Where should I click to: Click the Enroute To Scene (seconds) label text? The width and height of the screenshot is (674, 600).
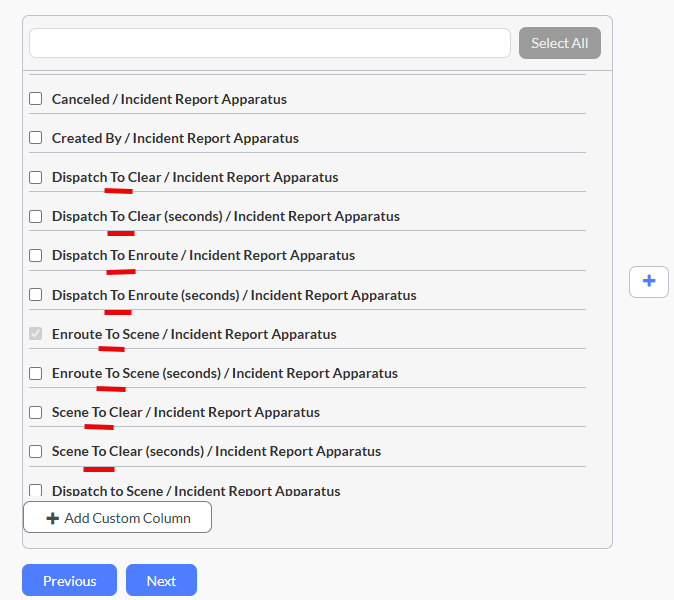point(224,373)
